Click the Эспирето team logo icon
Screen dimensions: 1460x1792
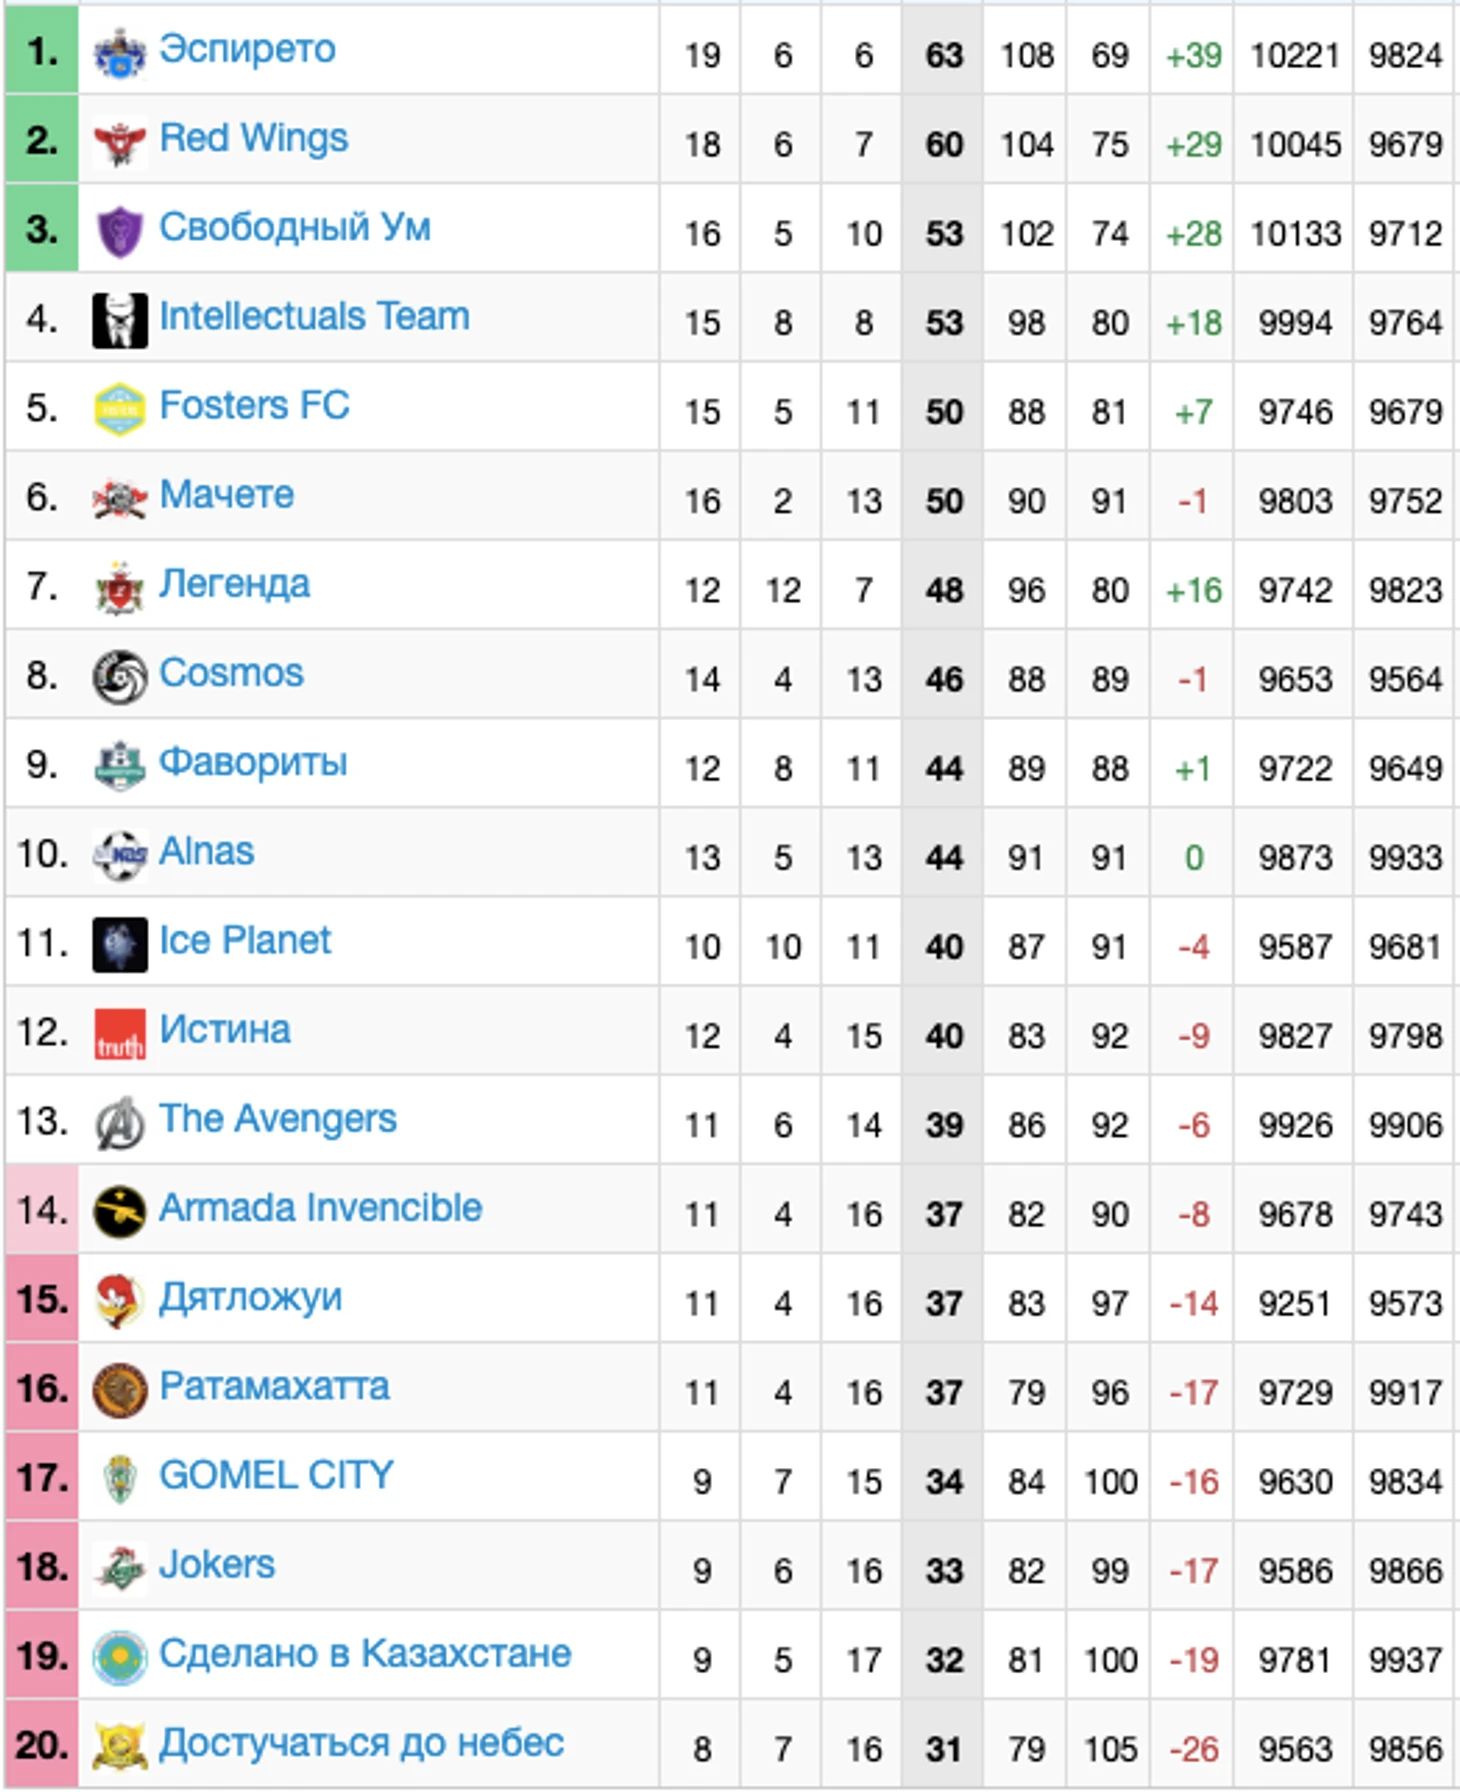point(119,53)
